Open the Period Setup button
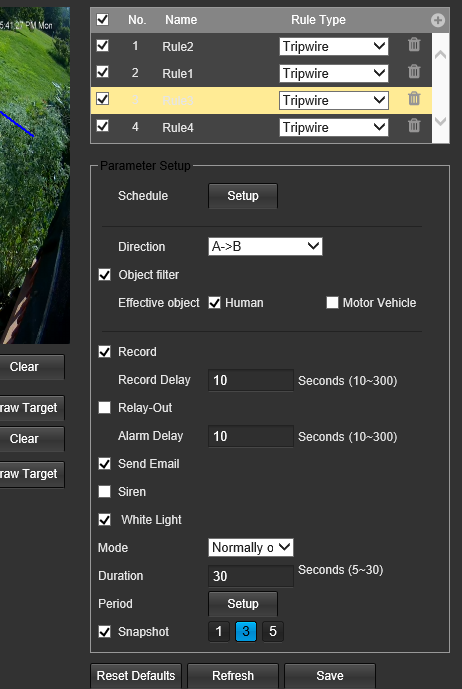The height and width of the screenshot is (689, 462). 243,604
